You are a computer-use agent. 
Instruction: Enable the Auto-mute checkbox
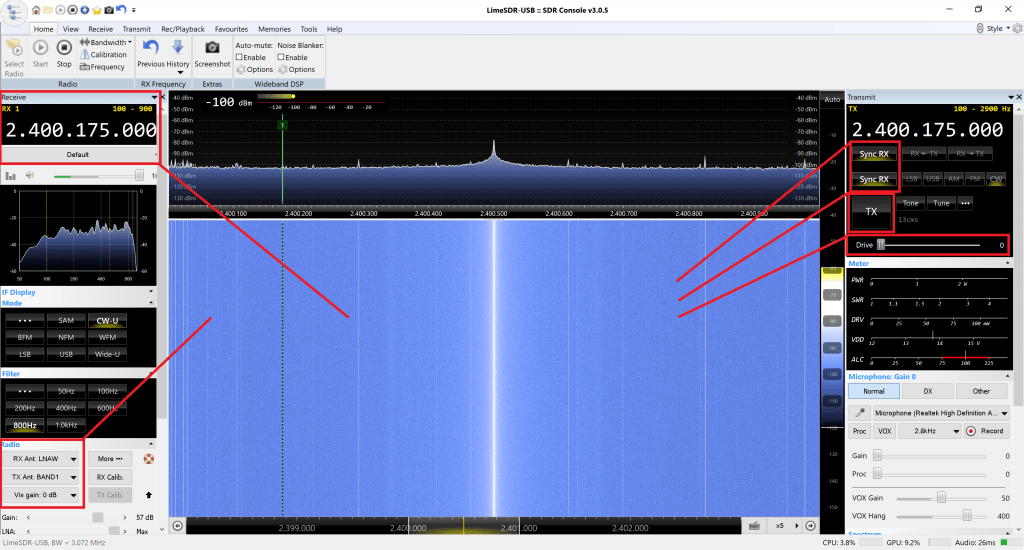(x=240, y=57)
